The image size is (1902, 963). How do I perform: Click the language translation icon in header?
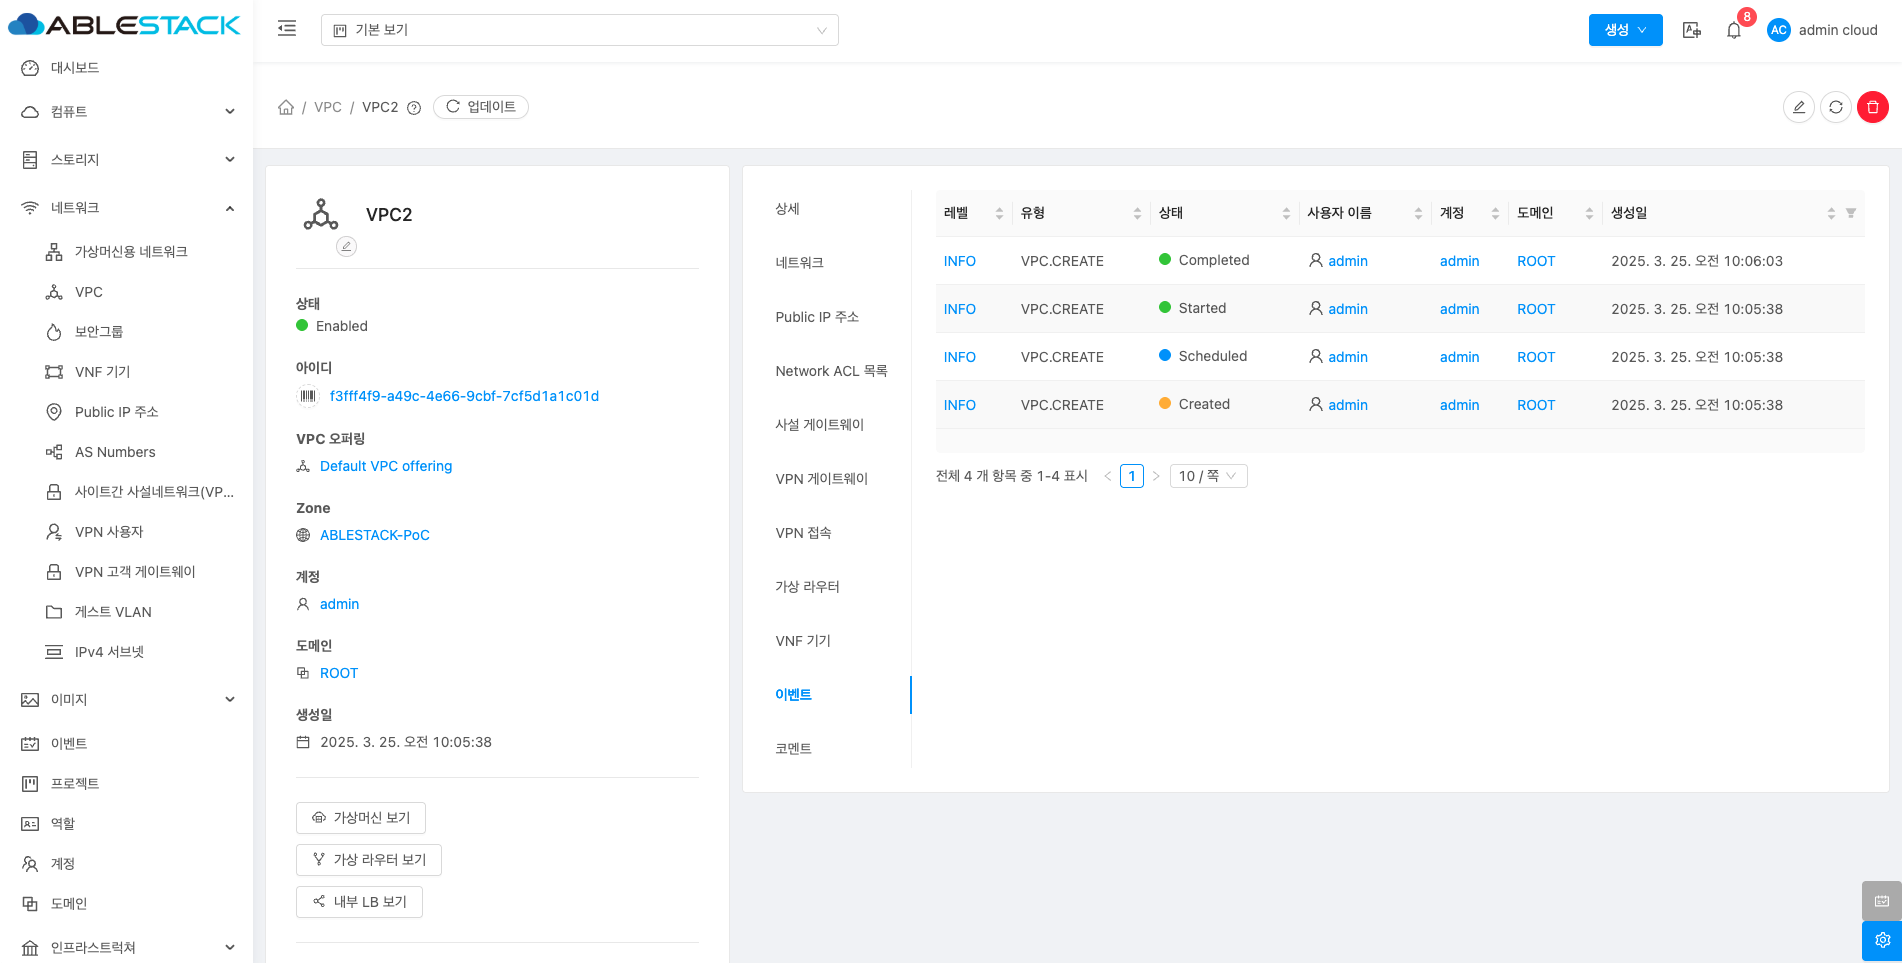(1691, 30)
